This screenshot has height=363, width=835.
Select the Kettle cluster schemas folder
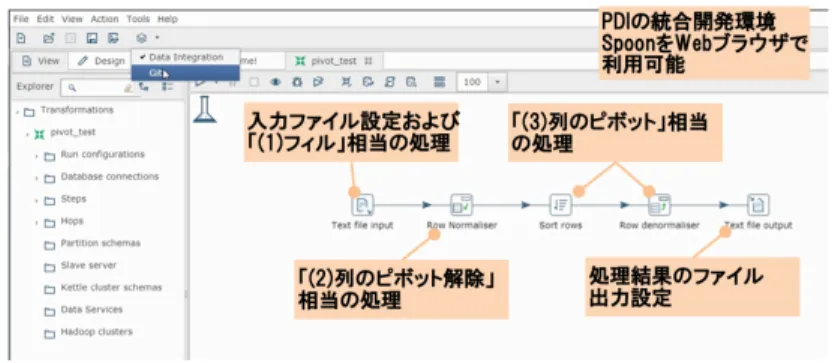tap(111, 287)
